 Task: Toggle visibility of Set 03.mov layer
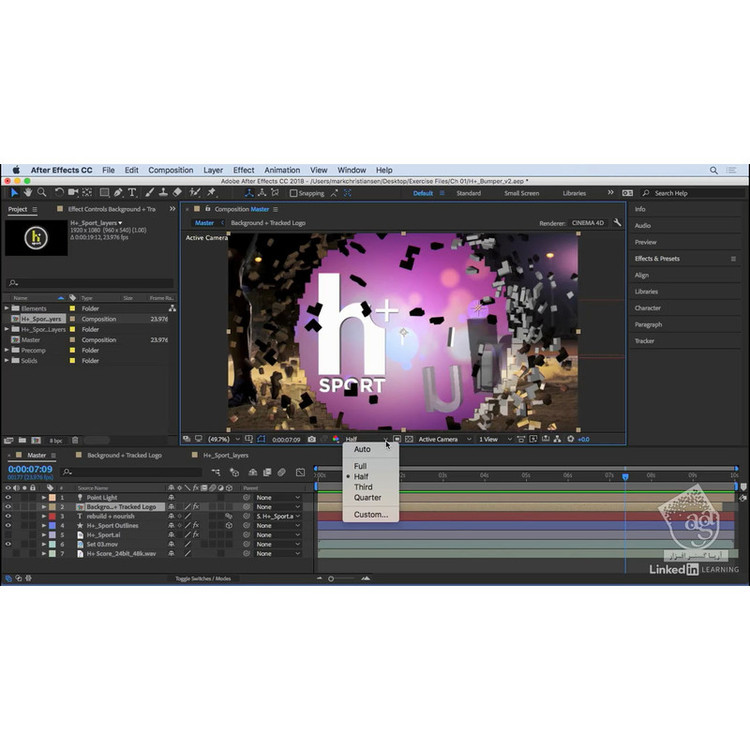(x=8, y=544)
